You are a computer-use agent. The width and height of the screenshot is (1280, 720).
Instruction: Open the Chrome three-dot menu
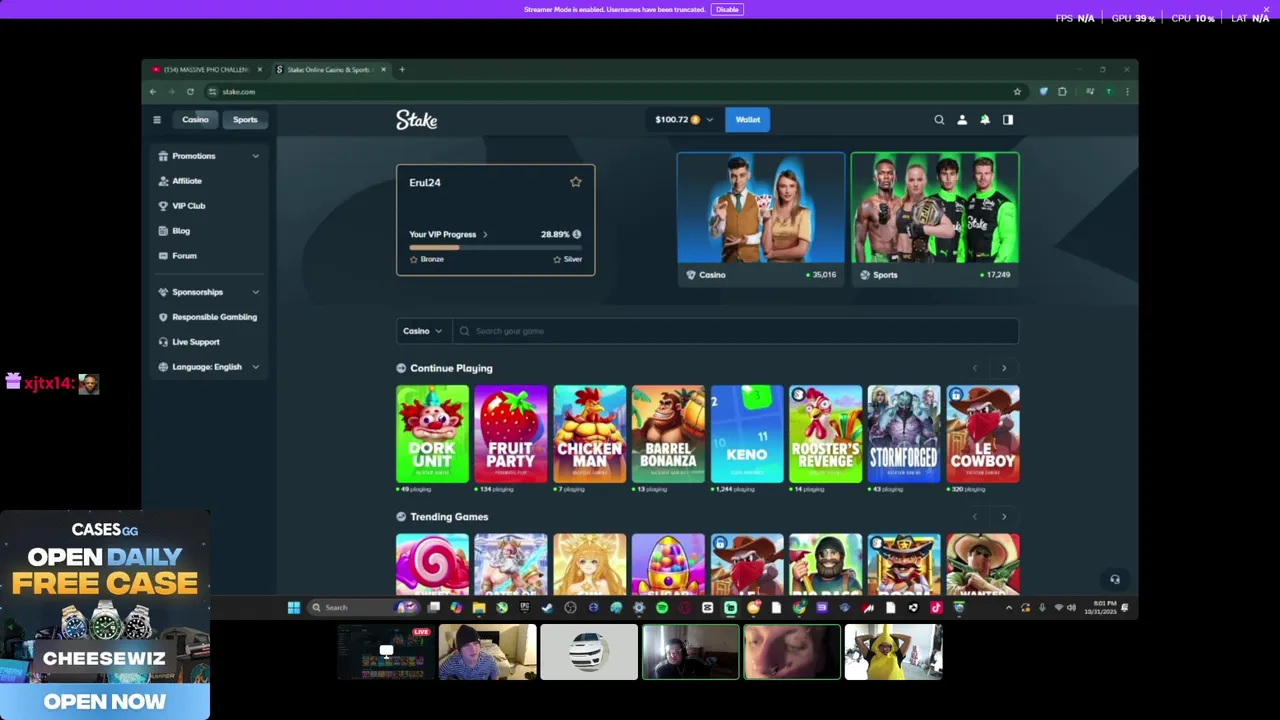1127,92
